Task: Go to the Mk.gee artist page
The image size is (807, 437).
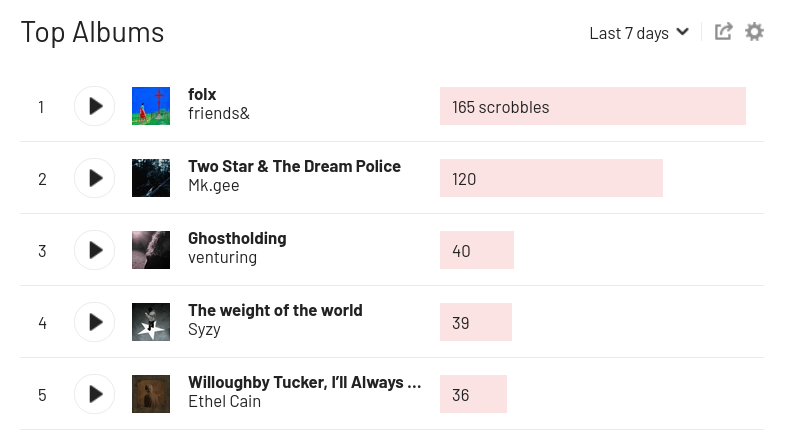Action: tap(213, 186)
